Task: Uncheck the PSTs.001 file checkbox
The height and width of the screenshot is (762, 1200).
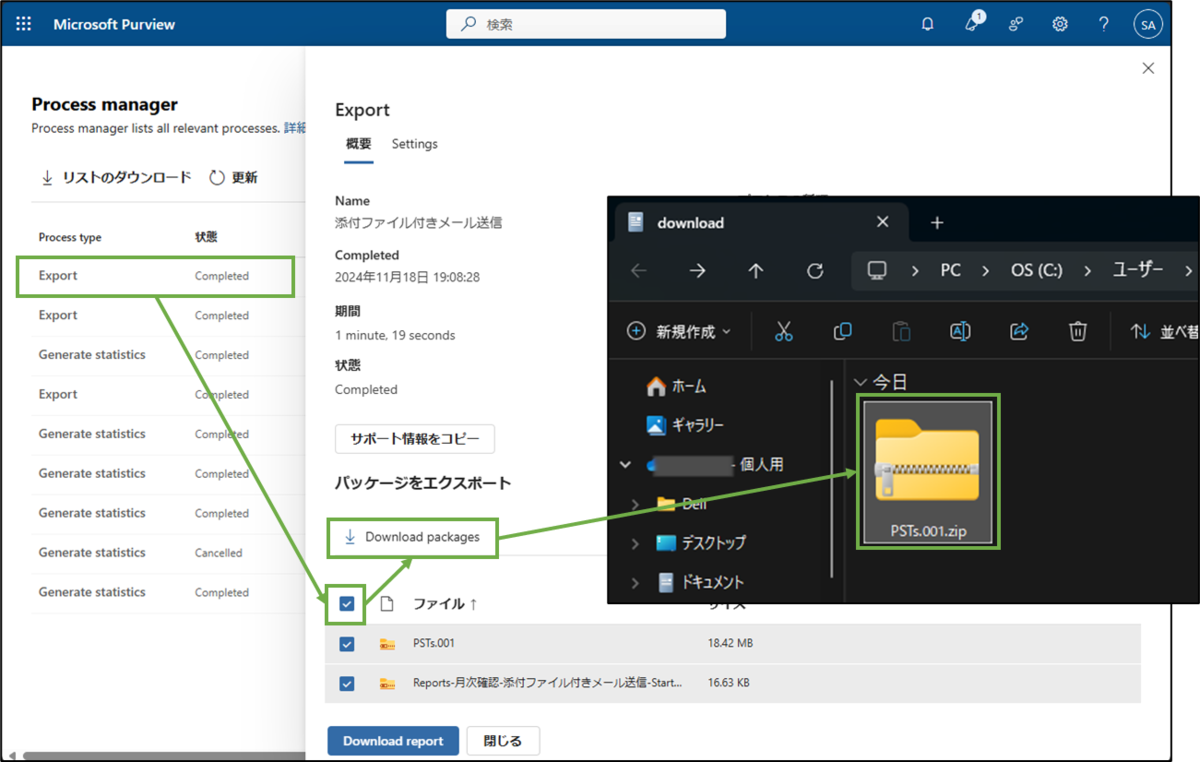Action: pyautogui.click(x=347, y=644)
